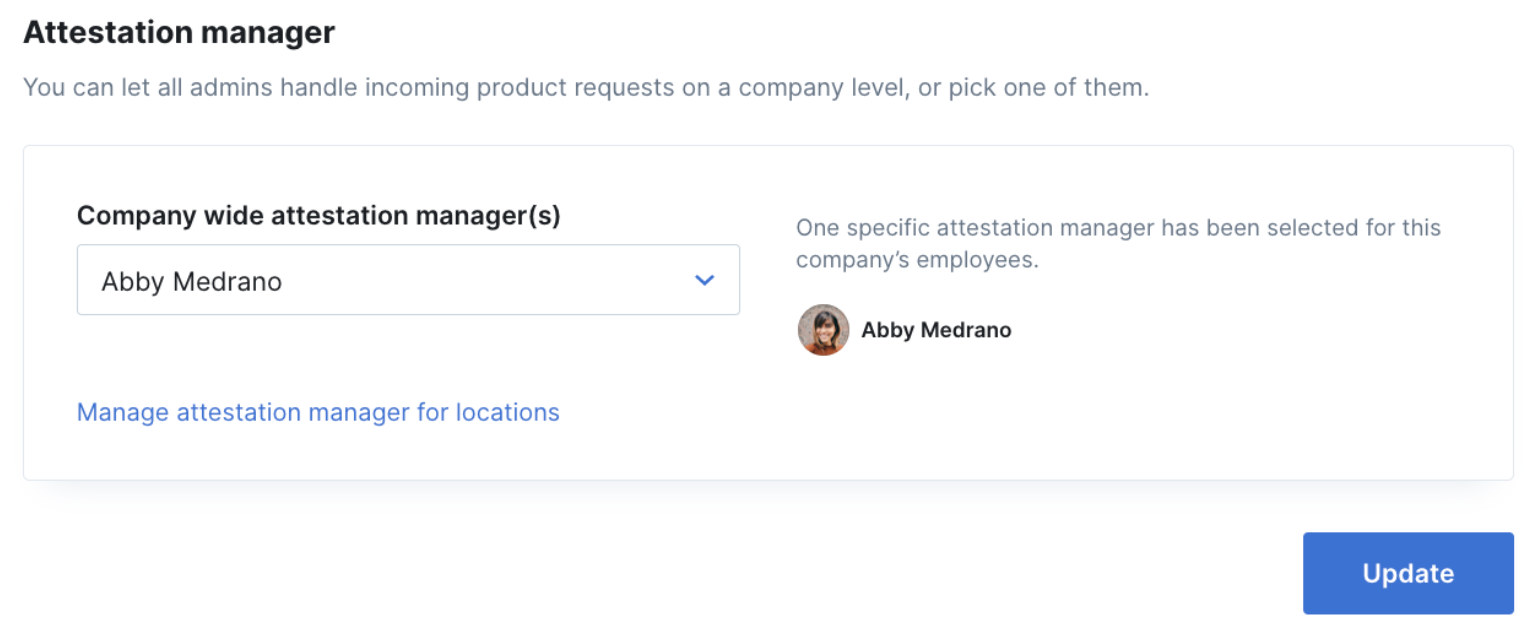Image resolution: width=1532 pixels, height=630 pixels.
Task: Click the Company wide attestation manager(s) label
Action: point(319,215)
